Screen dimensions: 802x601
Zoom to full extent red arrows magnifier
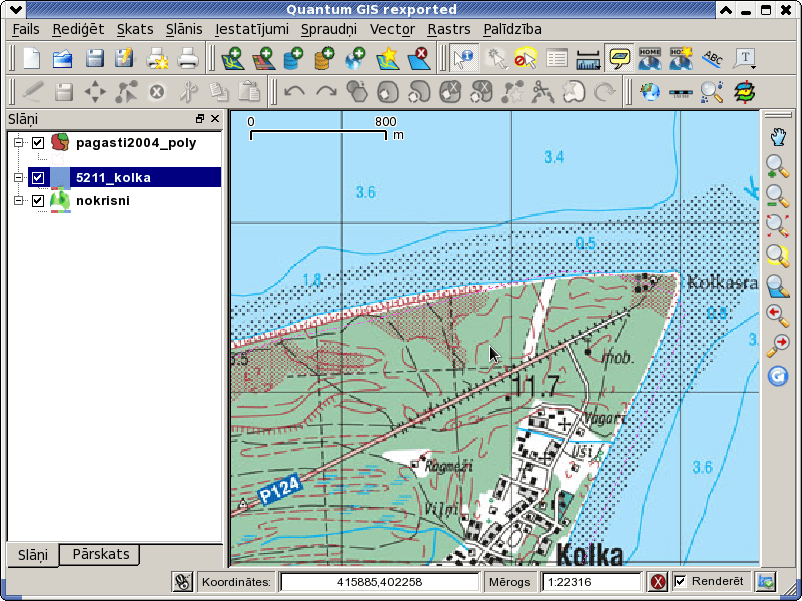[777, 226]
